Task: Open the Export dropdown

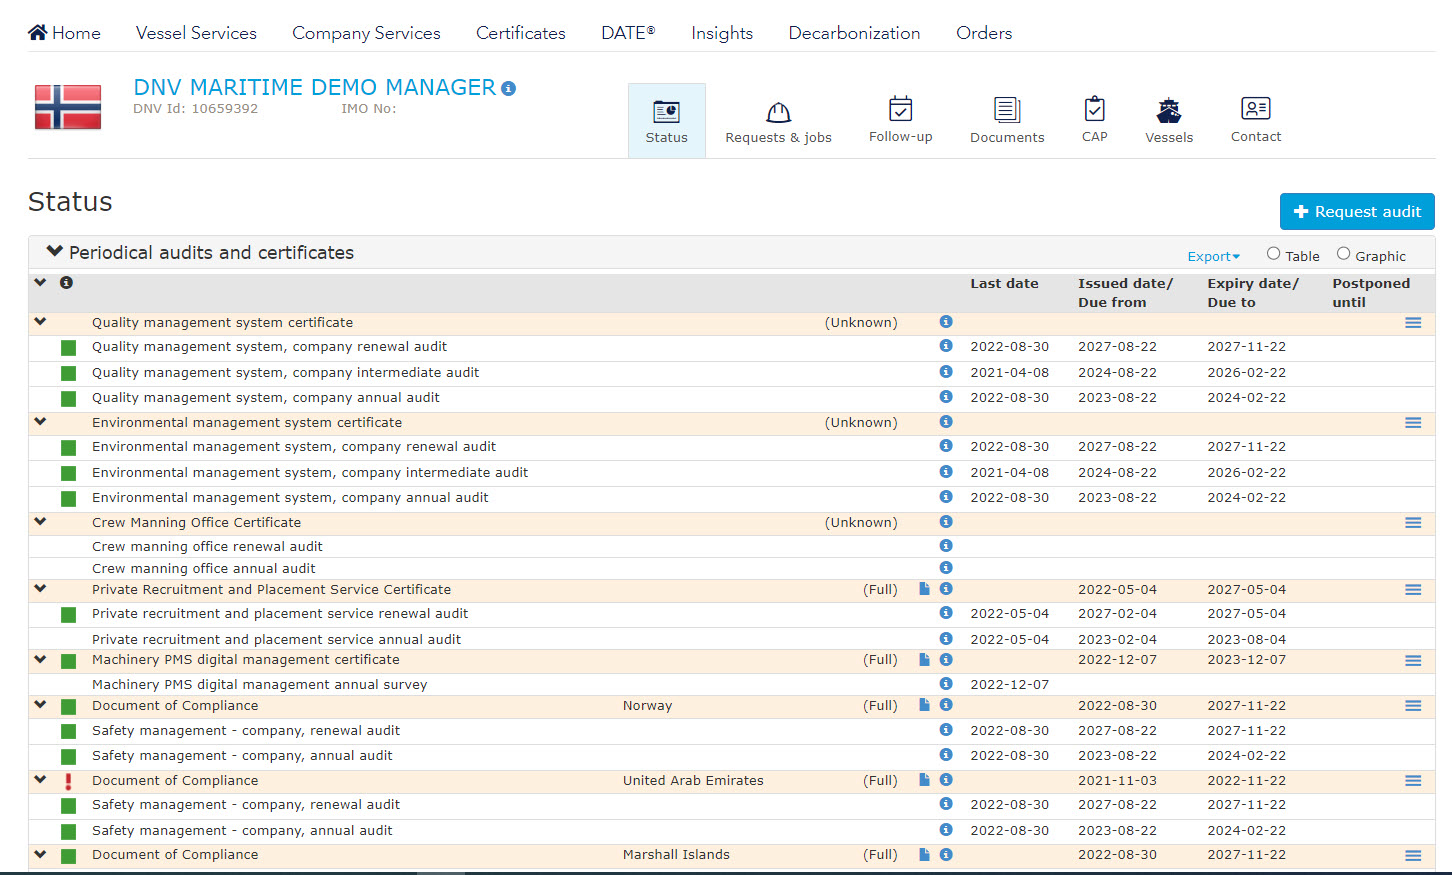Action: pos(1213,256)
